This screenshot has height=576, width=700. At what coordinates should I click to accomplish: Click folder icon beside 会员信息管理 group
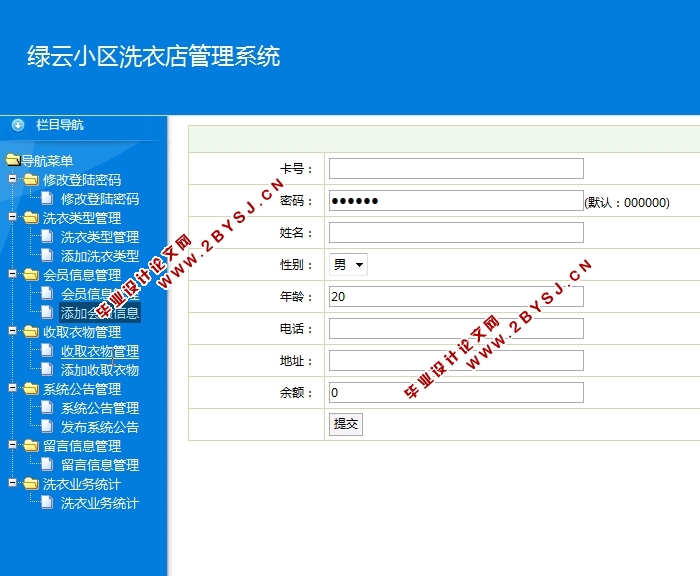coord(31,274)
